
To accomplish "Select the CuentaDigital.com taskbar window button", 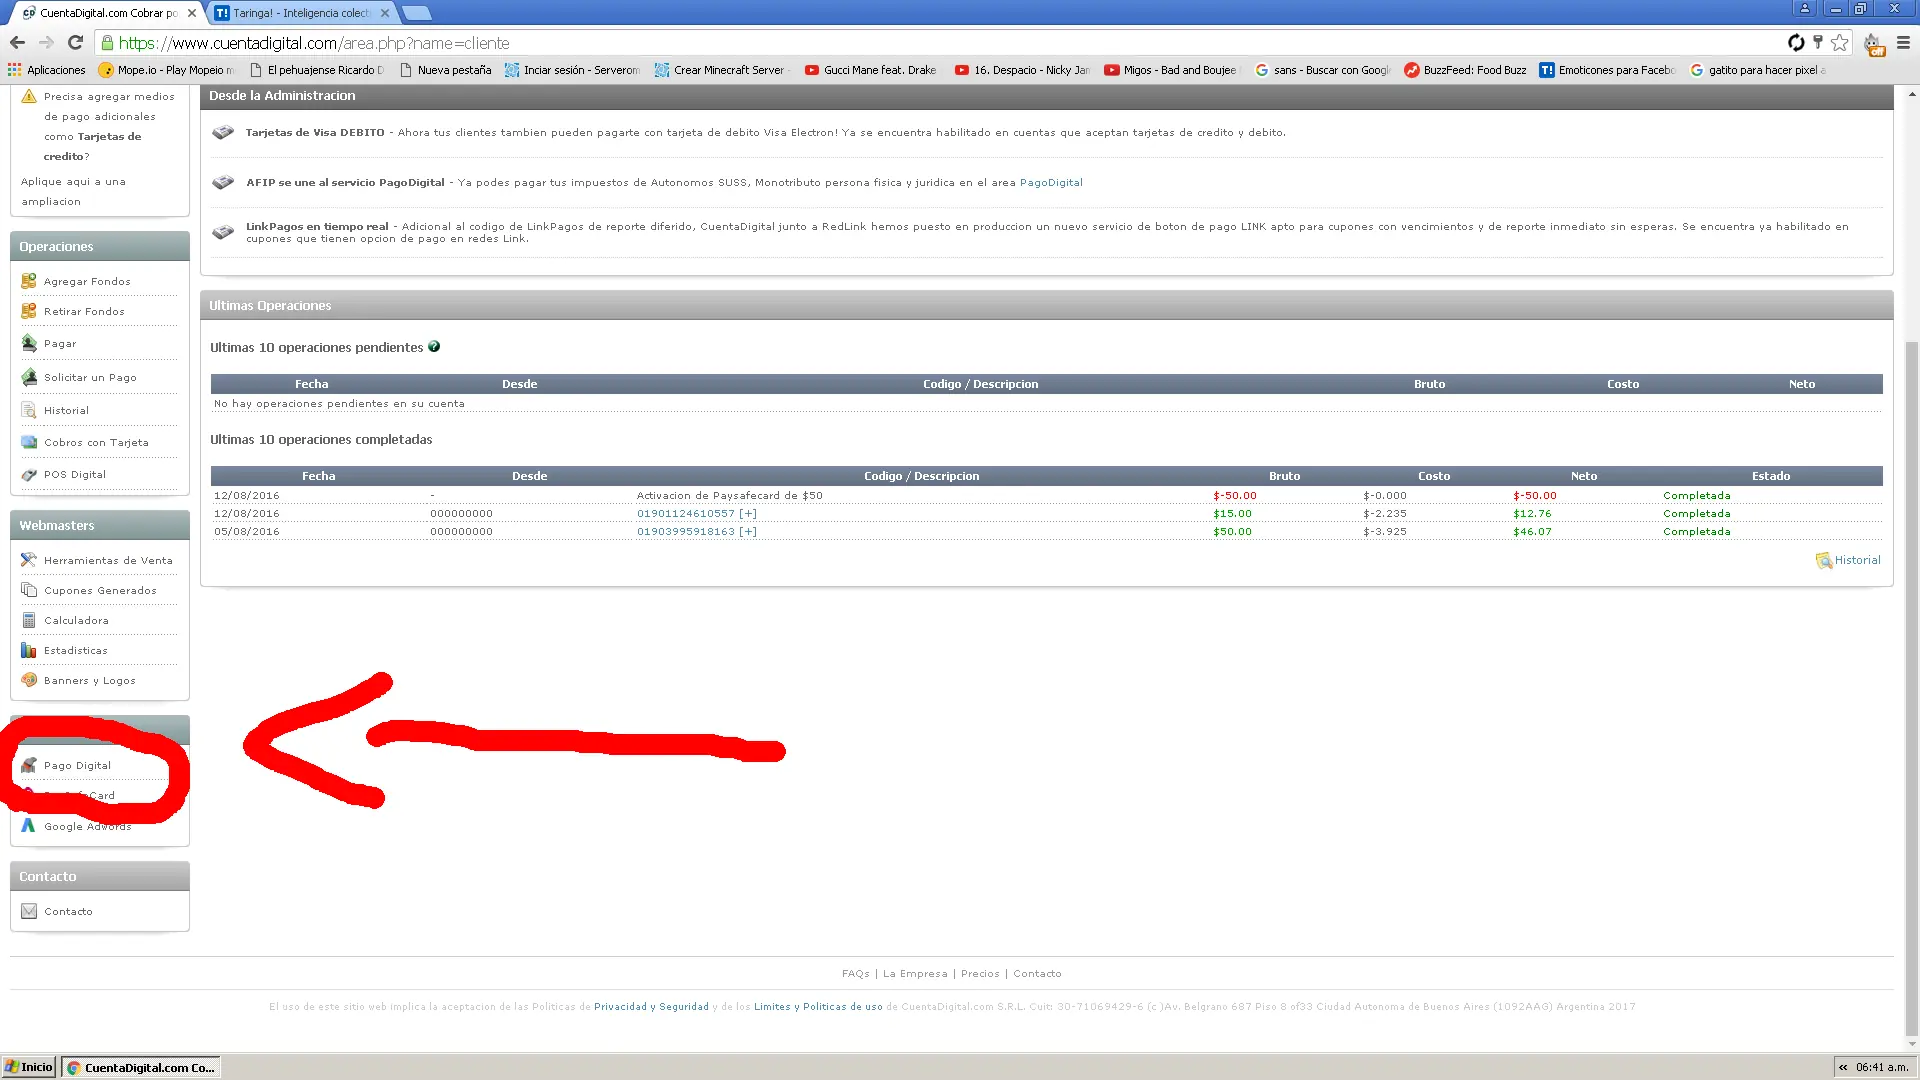I will [x=141, y=1068].
